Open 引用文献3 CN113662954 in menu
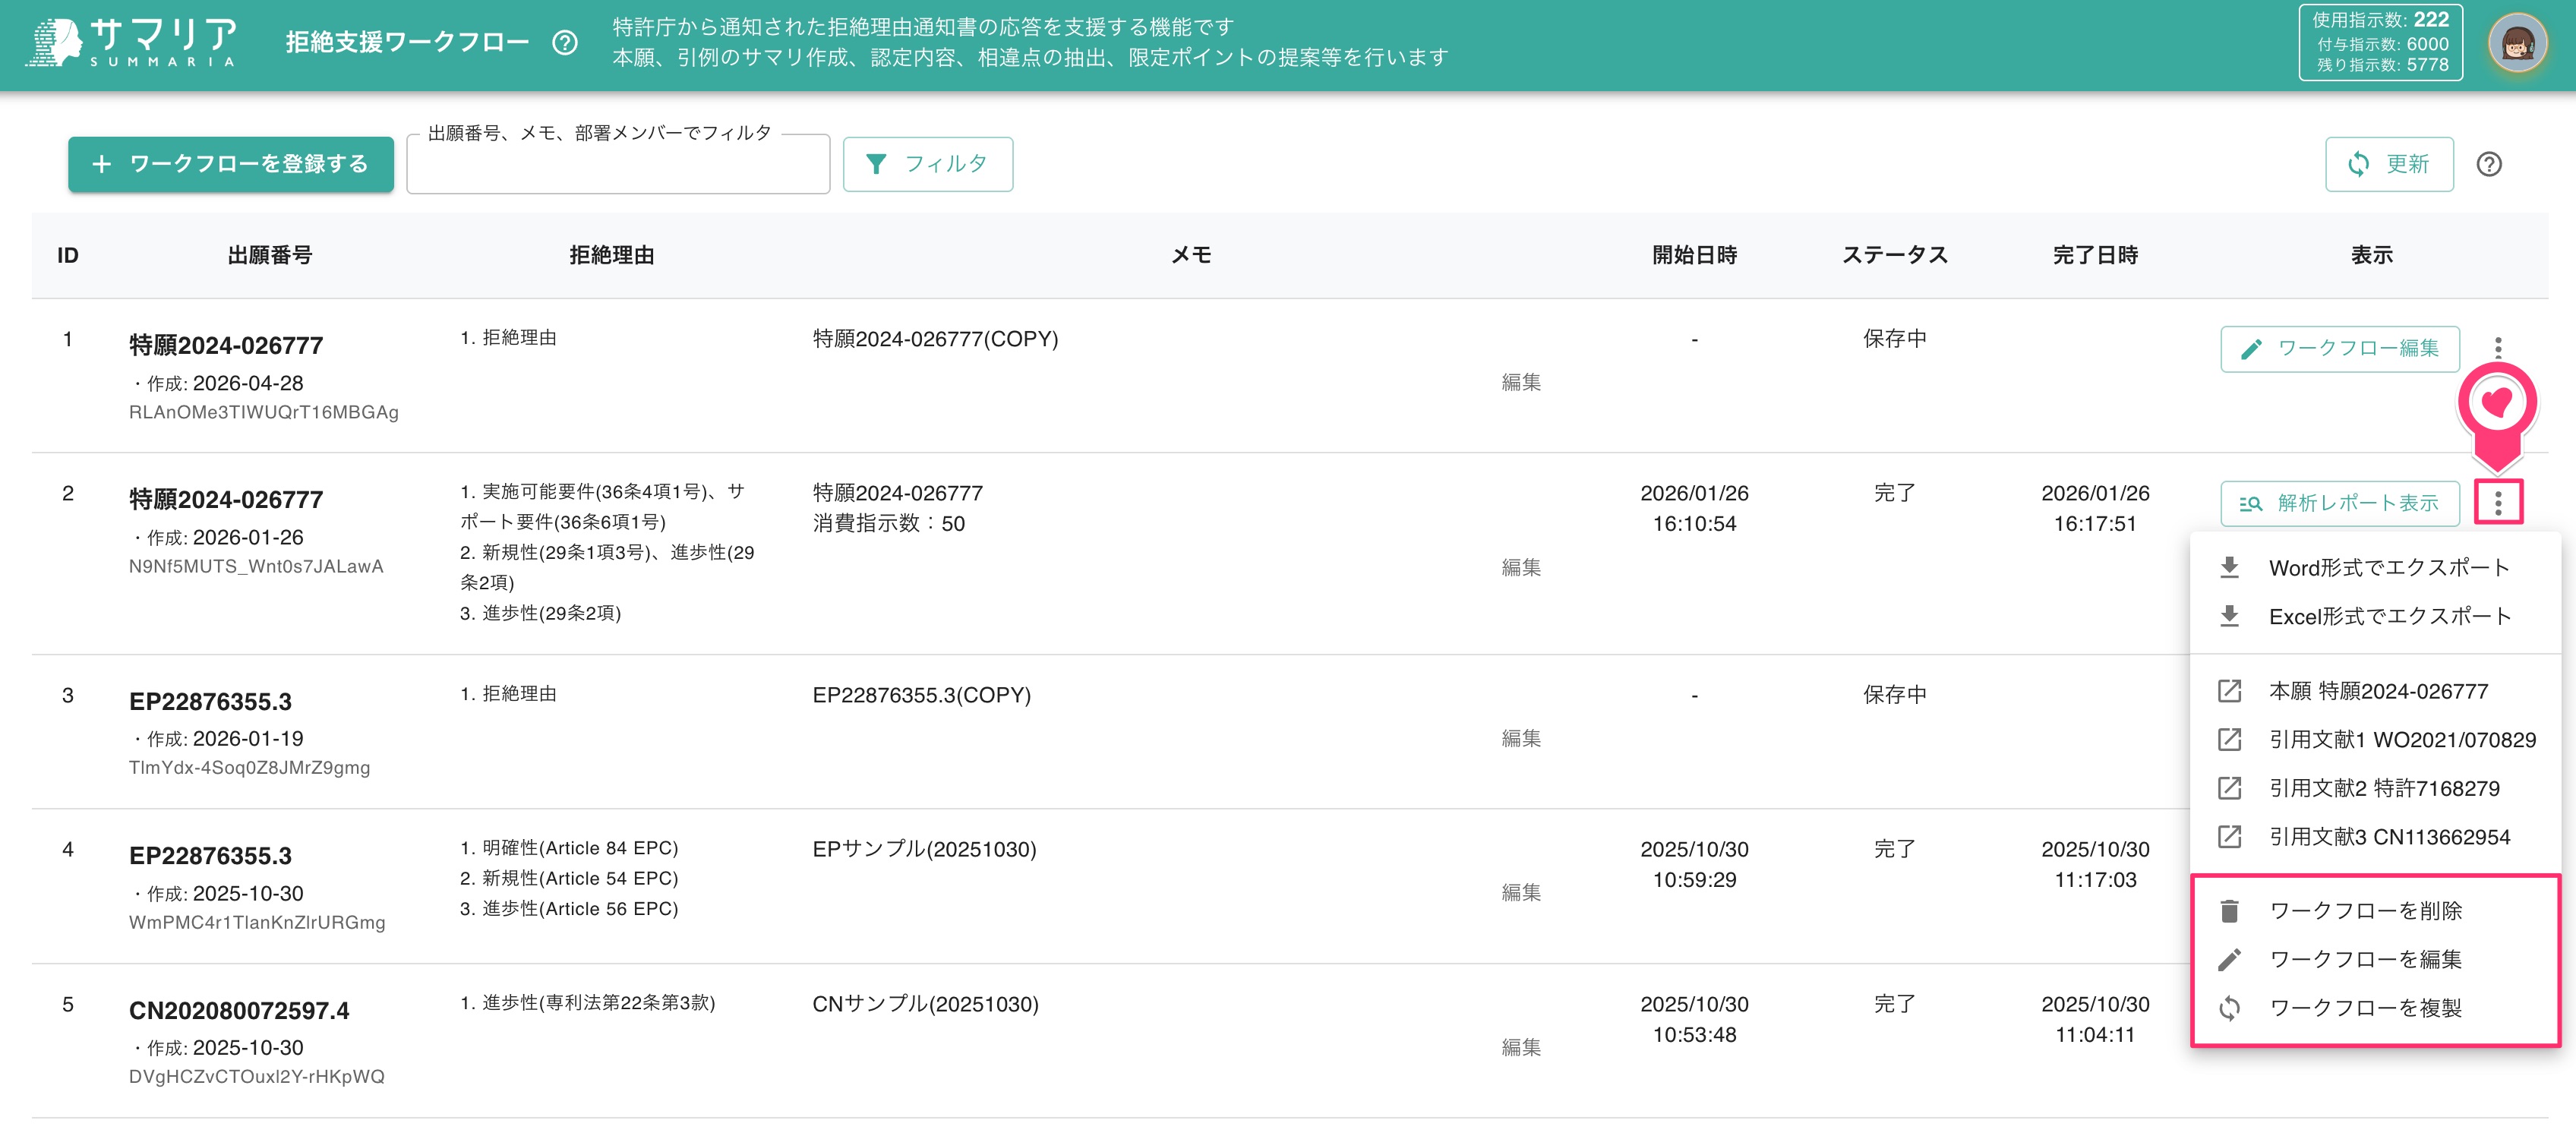This screenshot has height=1136, width=2576. click(2375, 837)
